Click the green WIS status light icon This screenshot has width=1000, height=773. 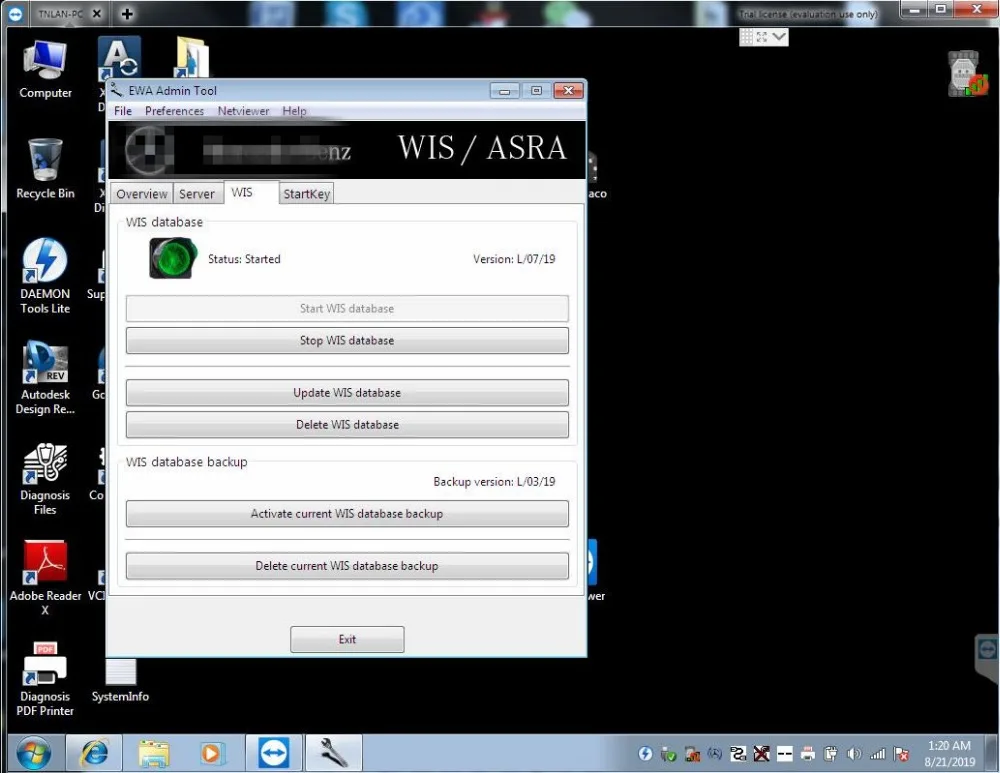point(173,258)
